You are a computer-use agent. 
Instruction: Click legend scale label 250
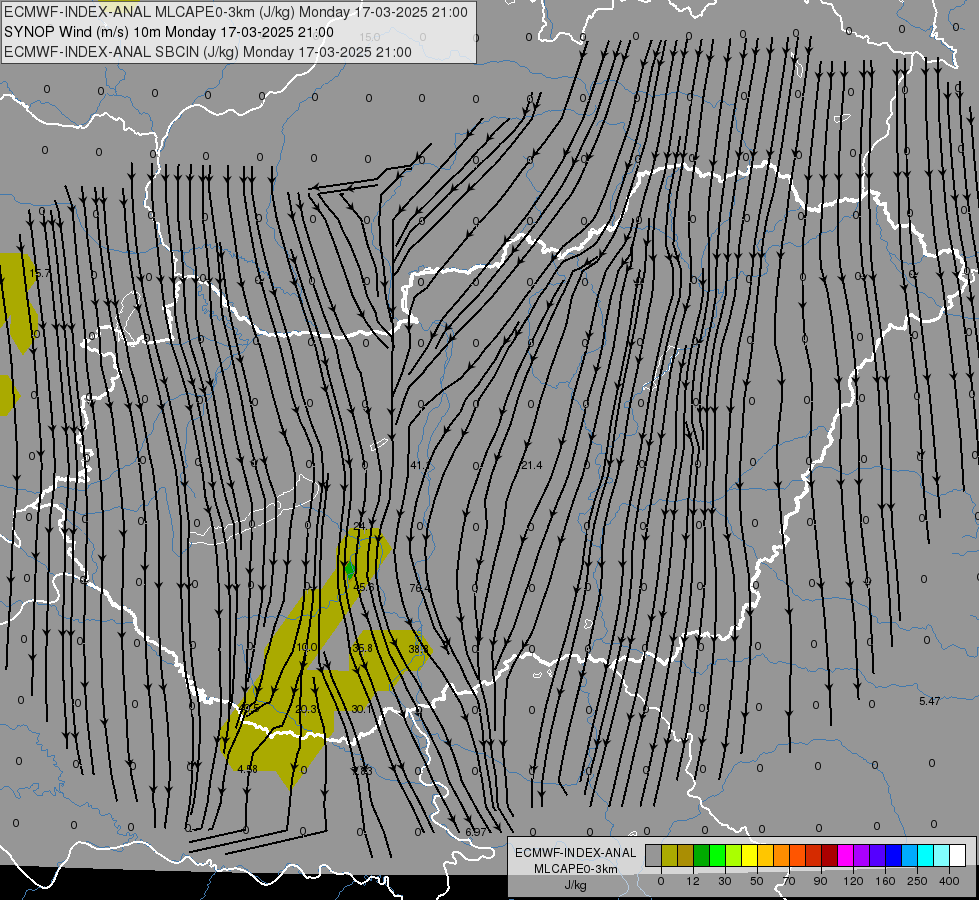pyautogui.click(x=917, y=881)
